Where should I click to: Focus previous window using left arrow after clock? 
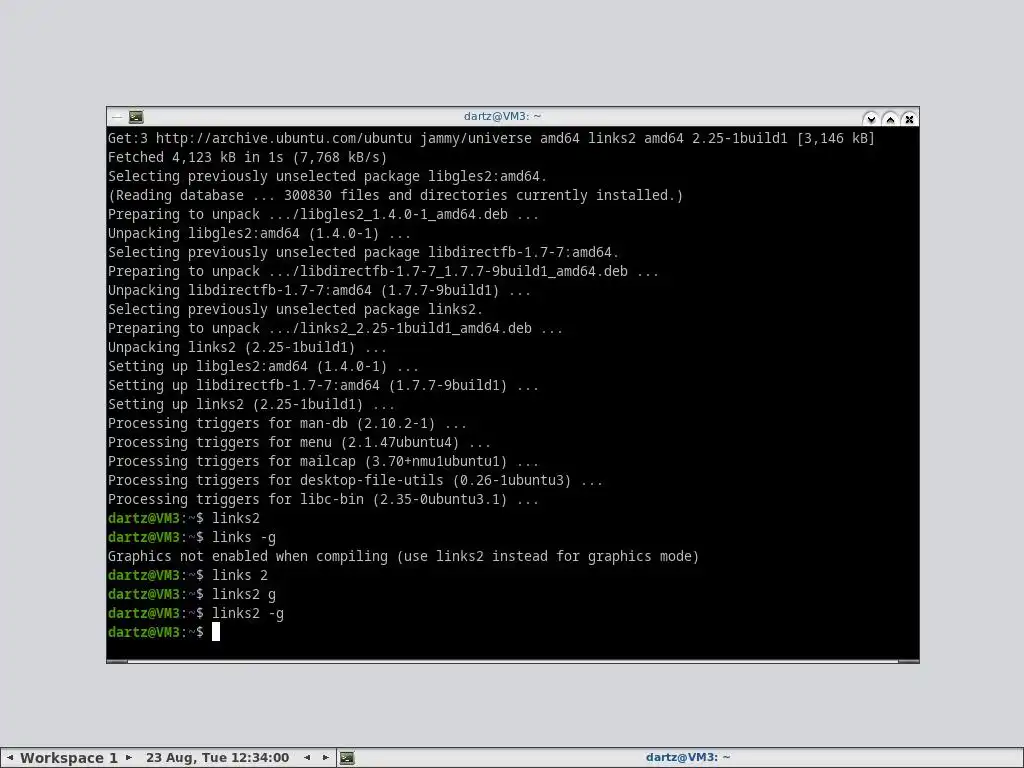[307, 758]
